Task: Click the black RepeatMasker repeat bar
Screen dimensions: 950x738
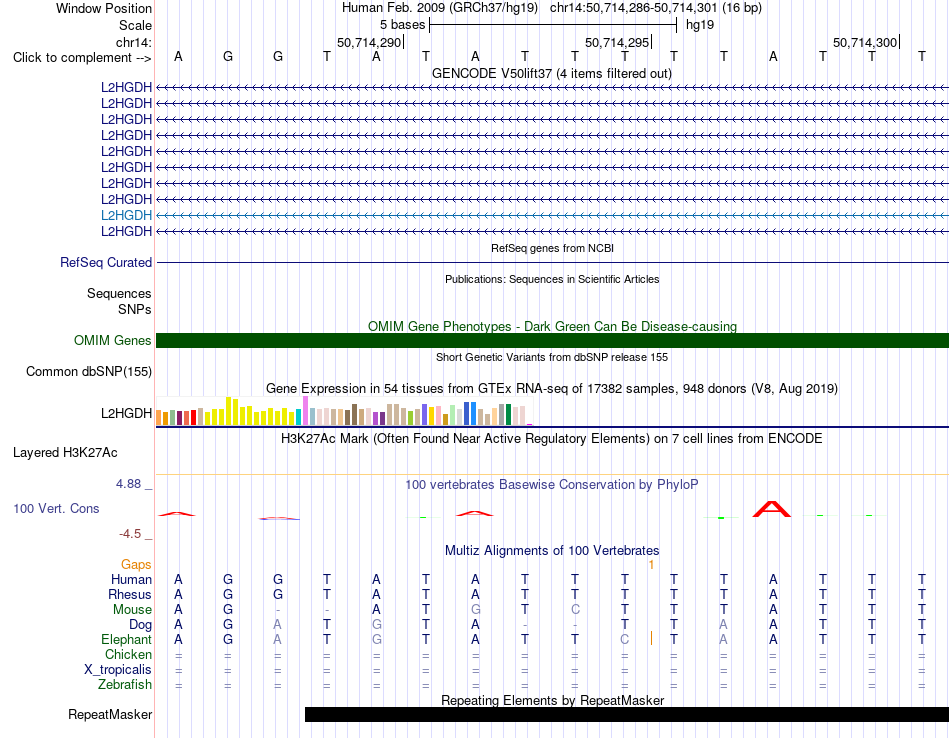Action: click(626, 715)
